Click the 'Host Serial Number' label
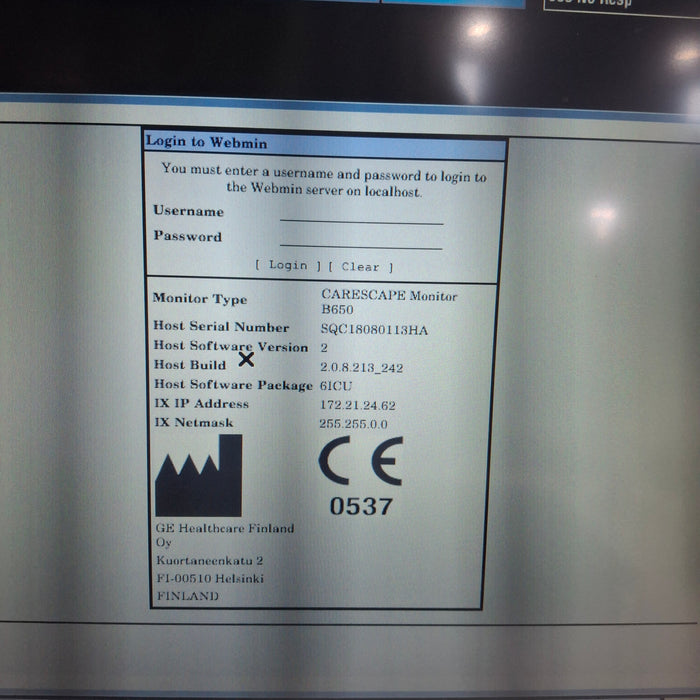700x700 pixels. point(221,326)
